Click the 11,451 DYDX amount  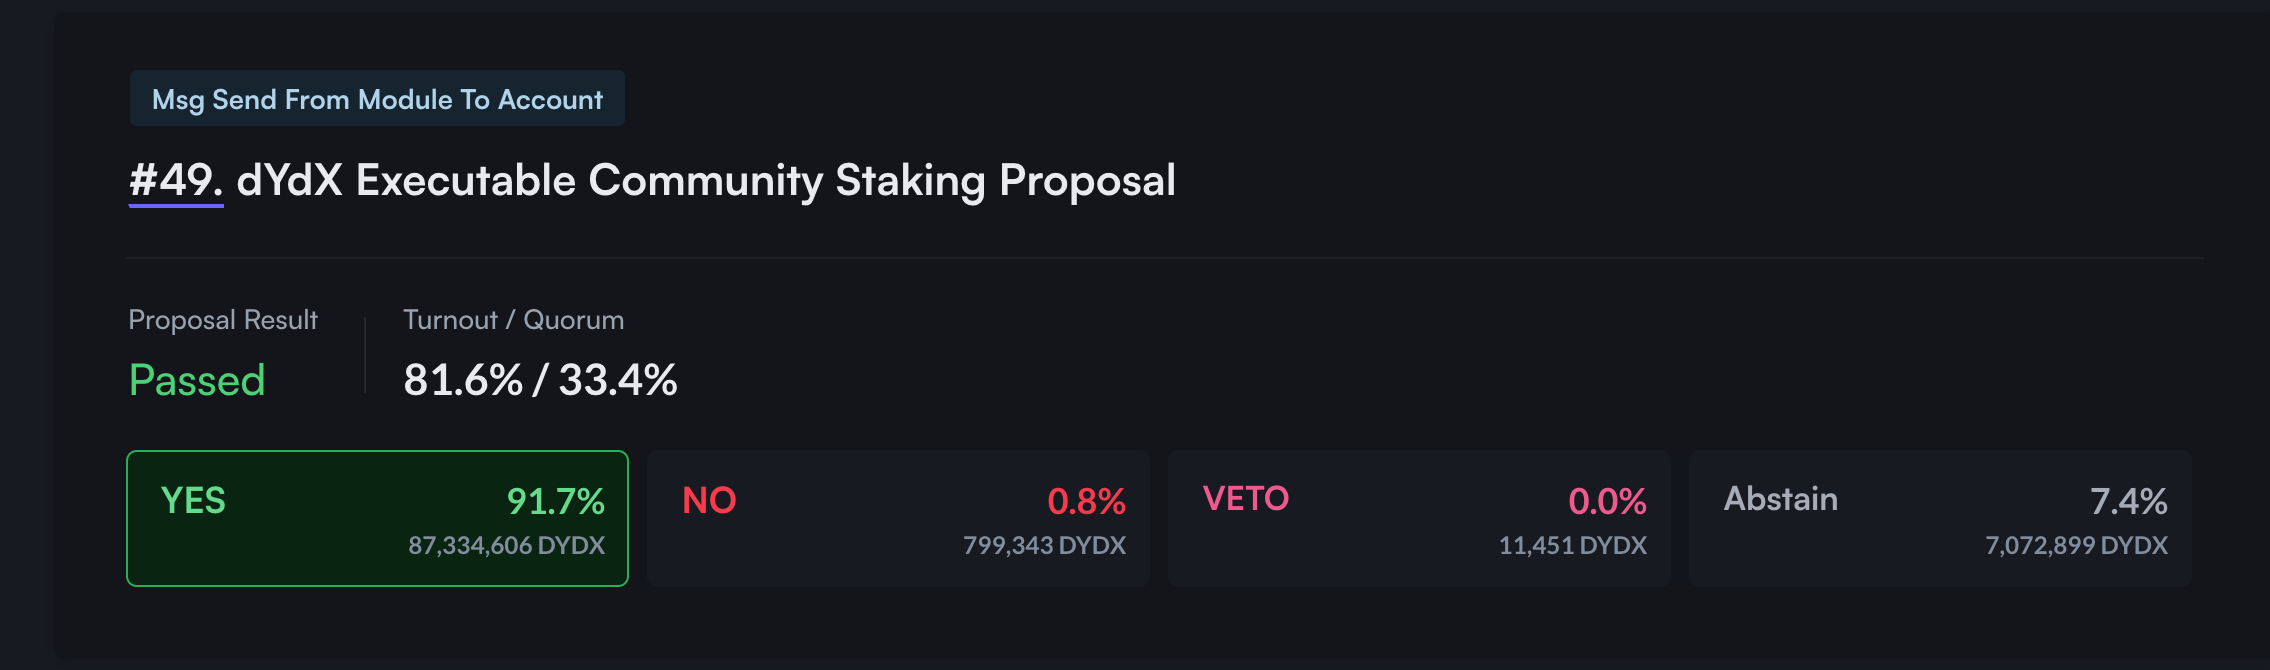point(1572,546)
